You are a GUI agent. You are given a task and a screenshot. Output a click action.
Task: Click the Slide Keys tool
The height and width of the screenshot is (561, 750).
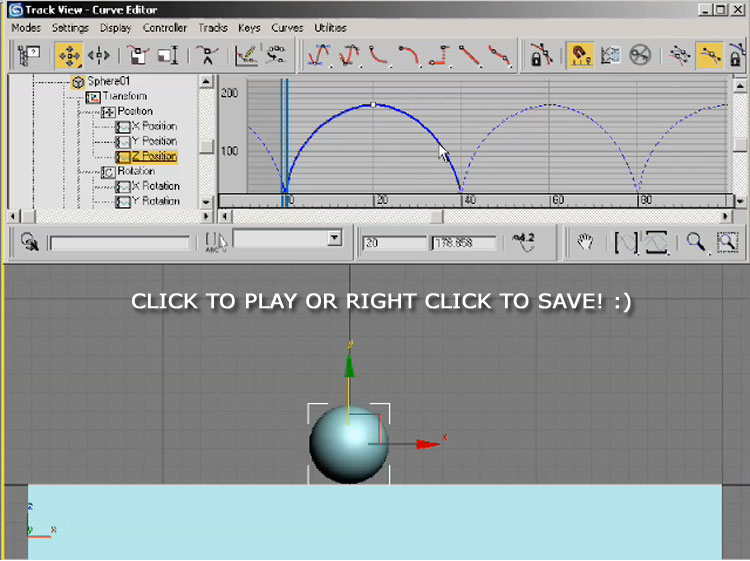coord(99,55)
